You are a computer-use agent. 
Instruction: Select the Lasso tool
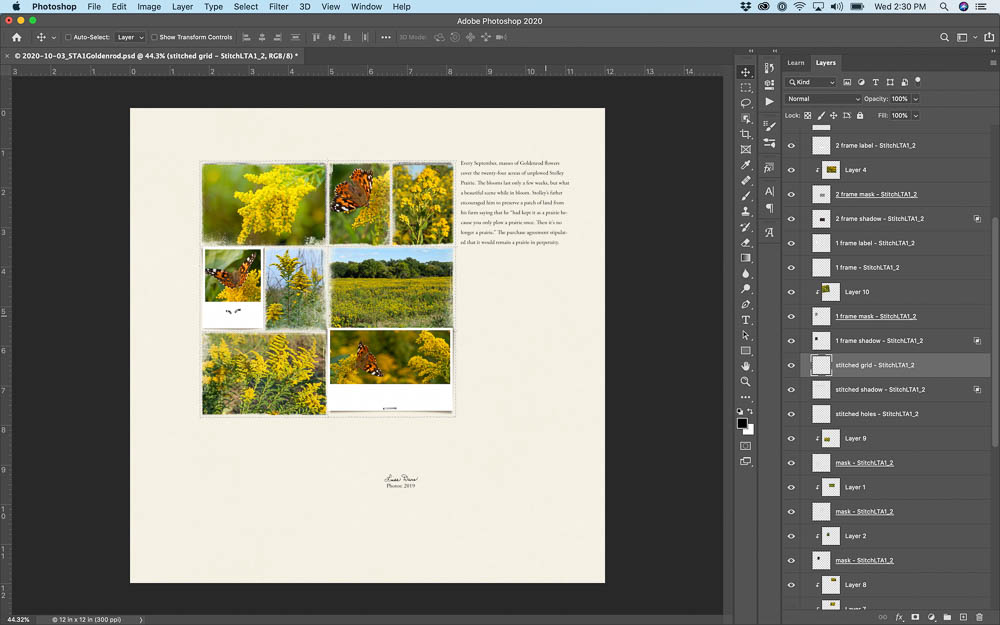click(745, 103)
